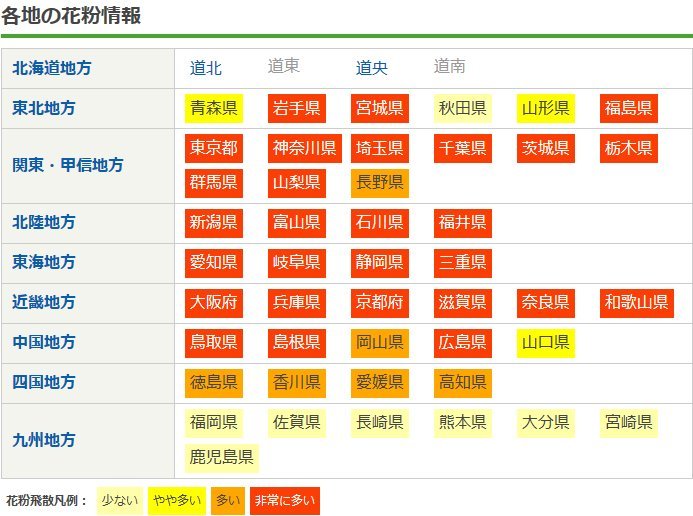Select 関東・甲信地方 region heading

pyautogui.click(x=67, y=165)
